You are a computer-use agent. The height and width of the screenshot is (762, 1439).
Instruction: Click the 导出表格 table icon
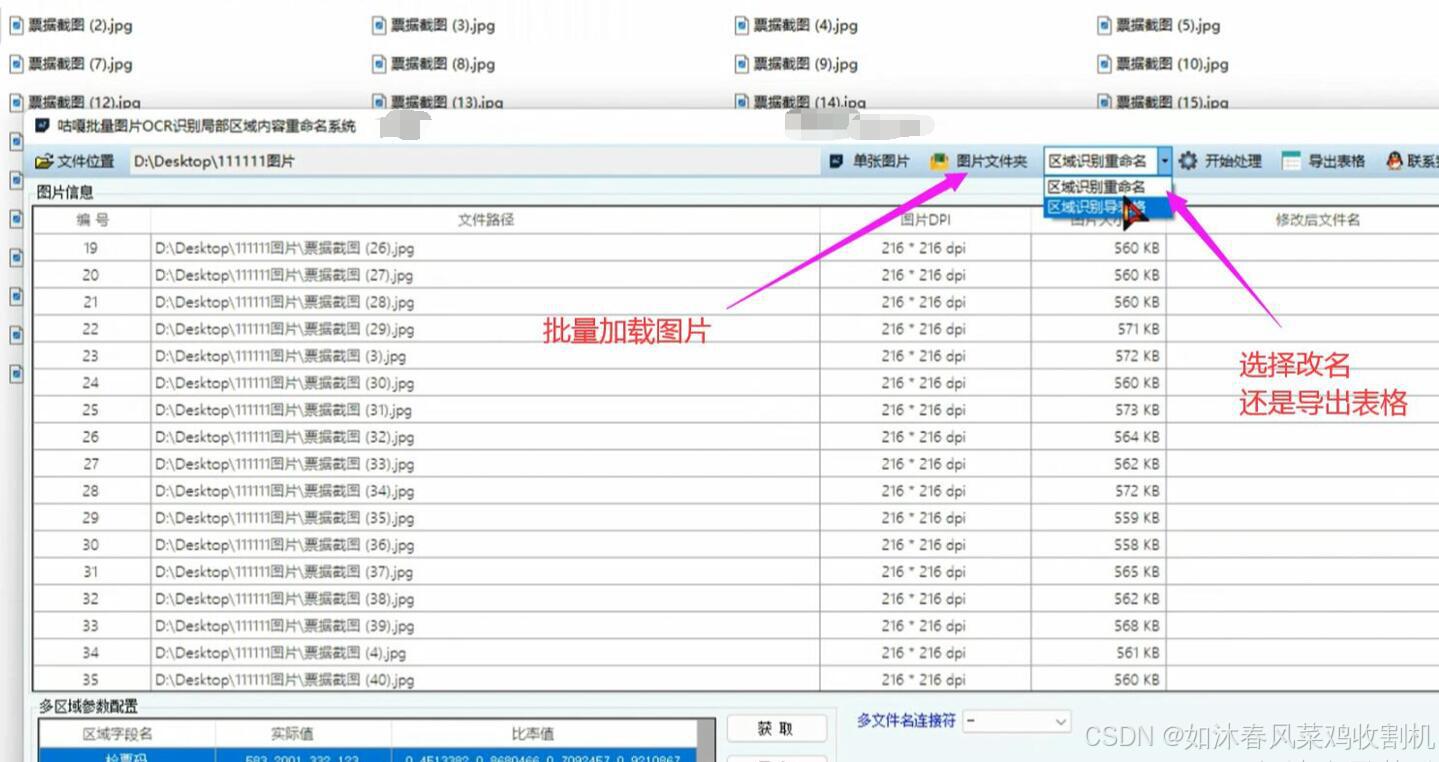pyautogui.click(x=1292, y=161)
